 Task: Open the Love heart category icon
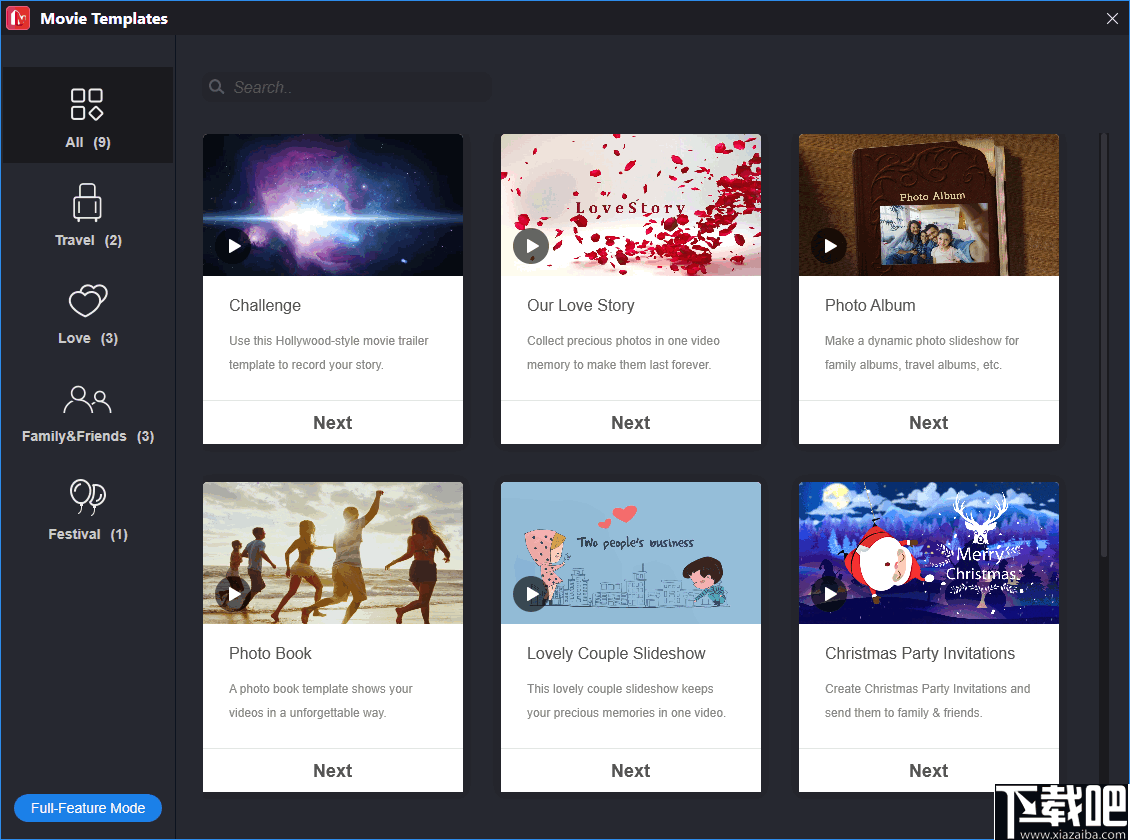click(x=88, y=299)
